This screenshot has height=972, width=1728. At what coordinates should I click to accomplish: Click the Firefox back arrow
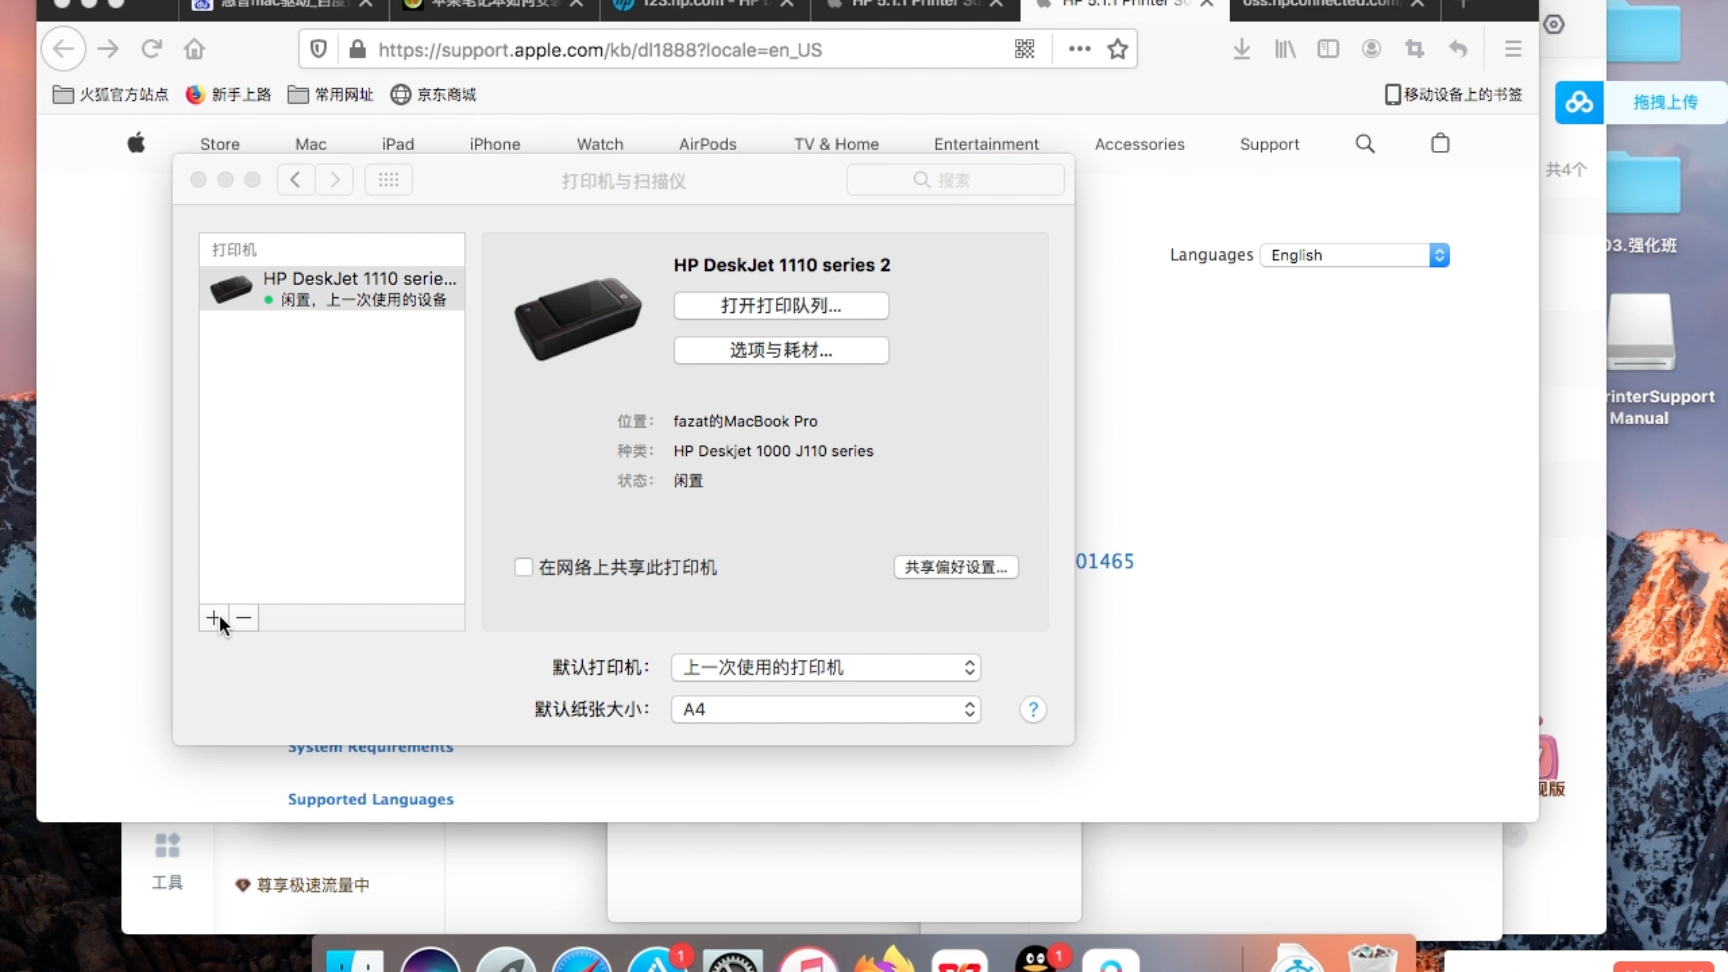tap(63, 49)
